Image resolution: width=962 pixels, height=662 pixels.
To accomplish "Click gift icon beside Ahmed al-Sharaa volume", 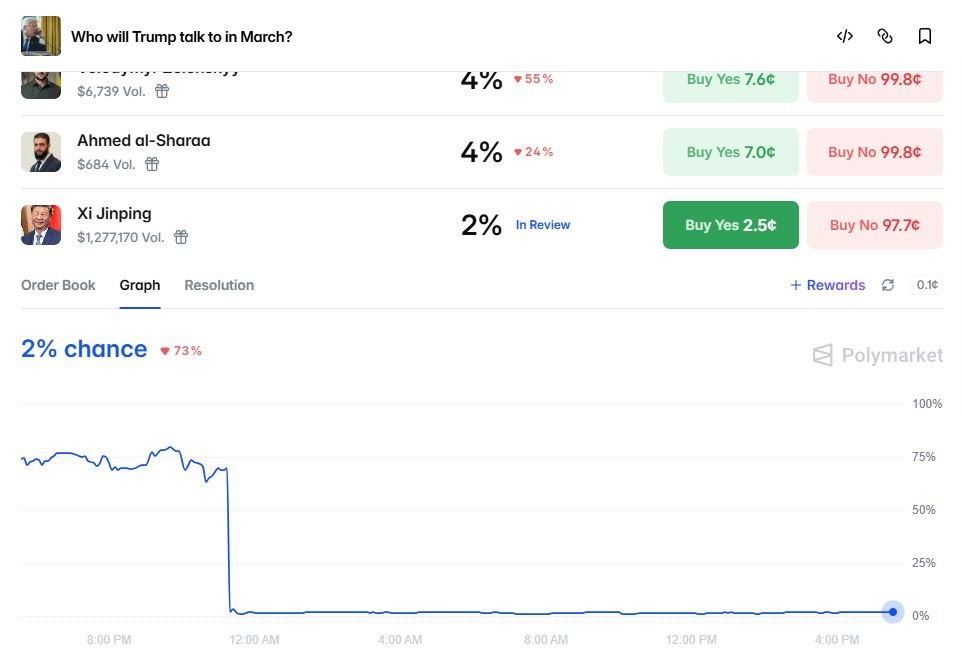I will click(152, 164).
